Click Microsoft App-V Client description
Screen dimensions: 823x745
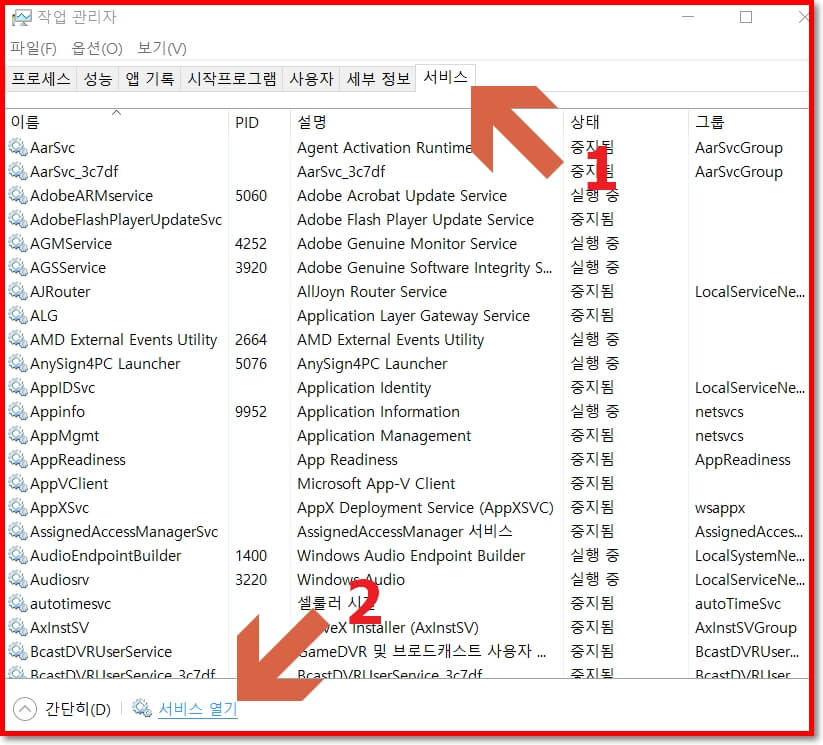click(x=376, y=484)
